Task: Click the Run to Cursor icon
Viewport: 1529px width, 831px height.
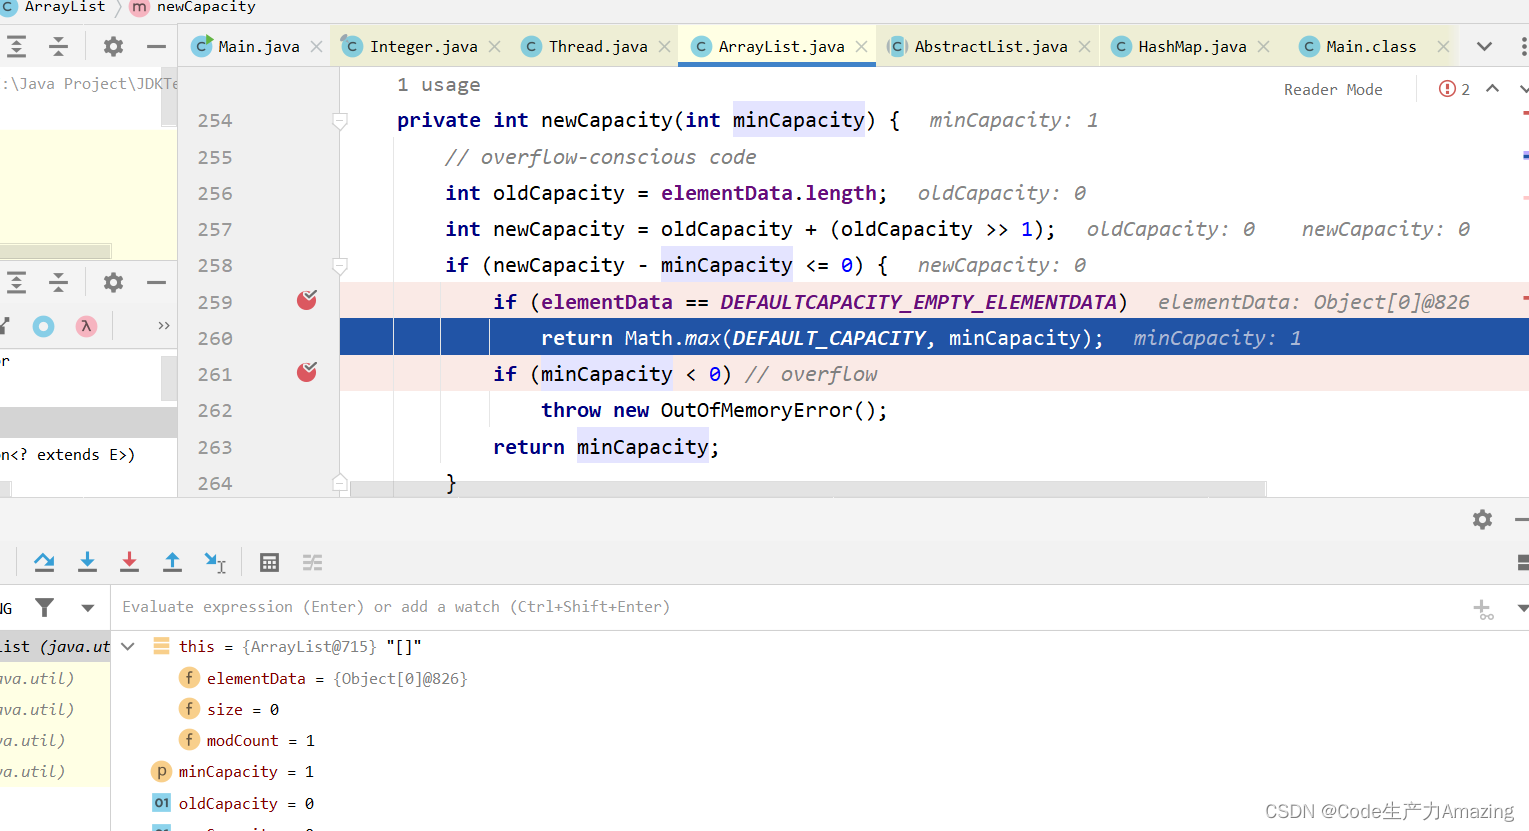Action: pyautogui.click(x=215, y=562)
